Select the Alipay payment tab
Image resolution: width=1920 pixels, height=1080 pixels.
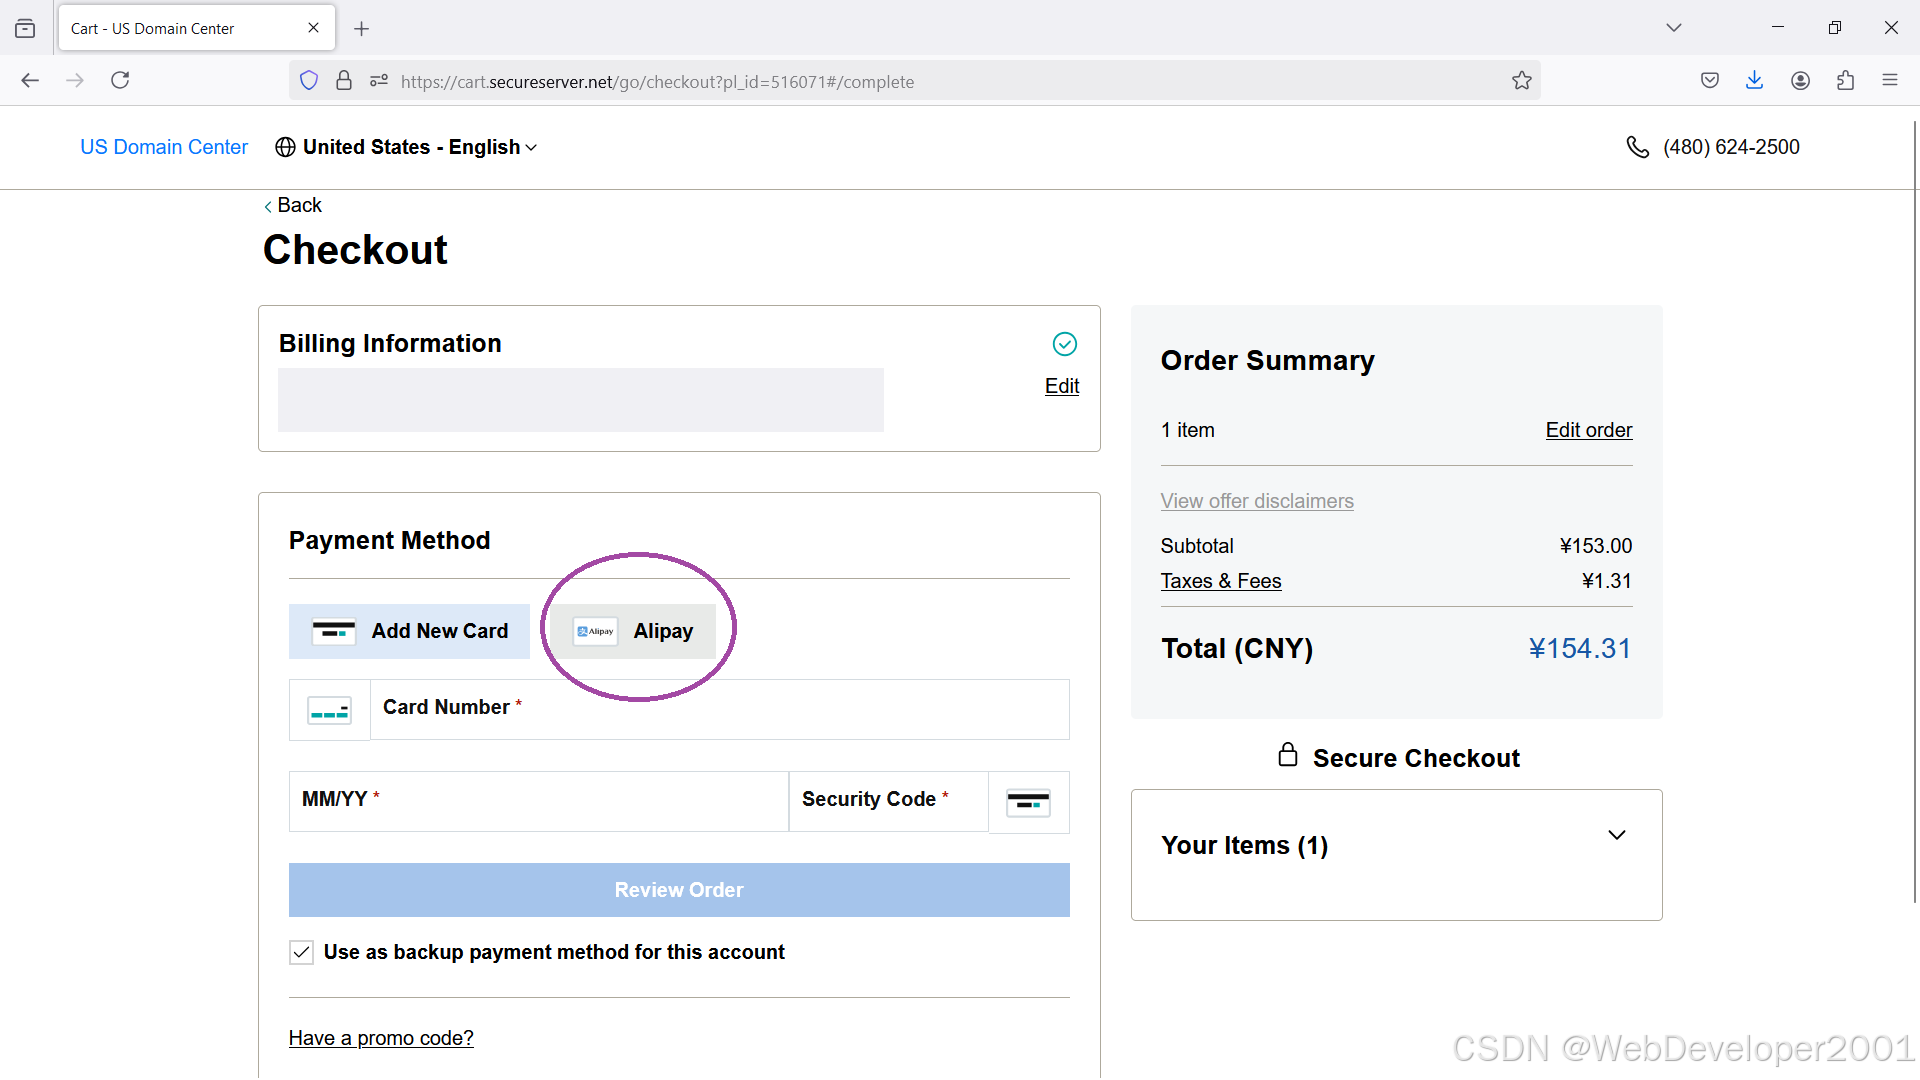click(x=633, y=631)
